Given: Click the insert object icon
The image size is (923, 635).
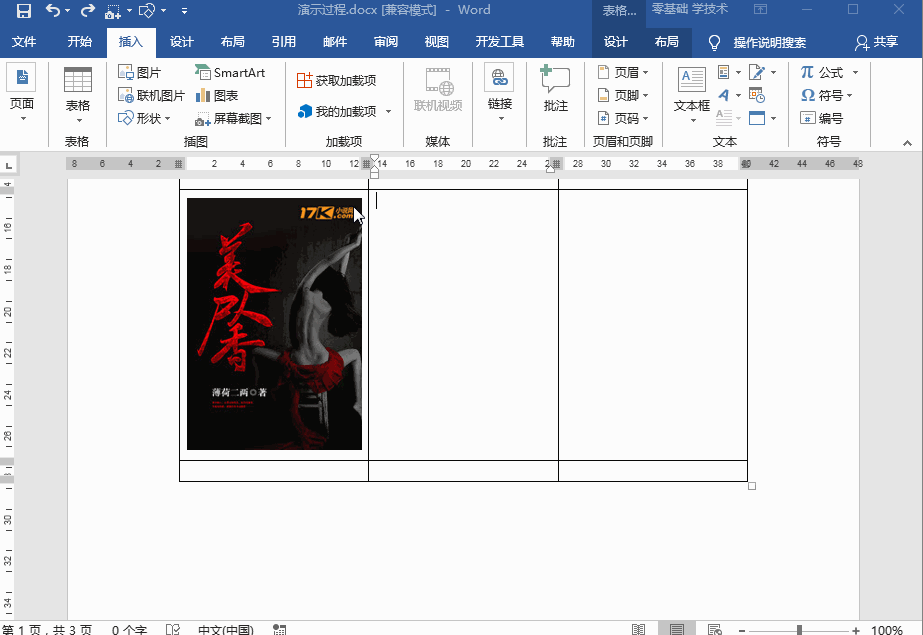Looking at the screenshot, I should coord(757,118).
